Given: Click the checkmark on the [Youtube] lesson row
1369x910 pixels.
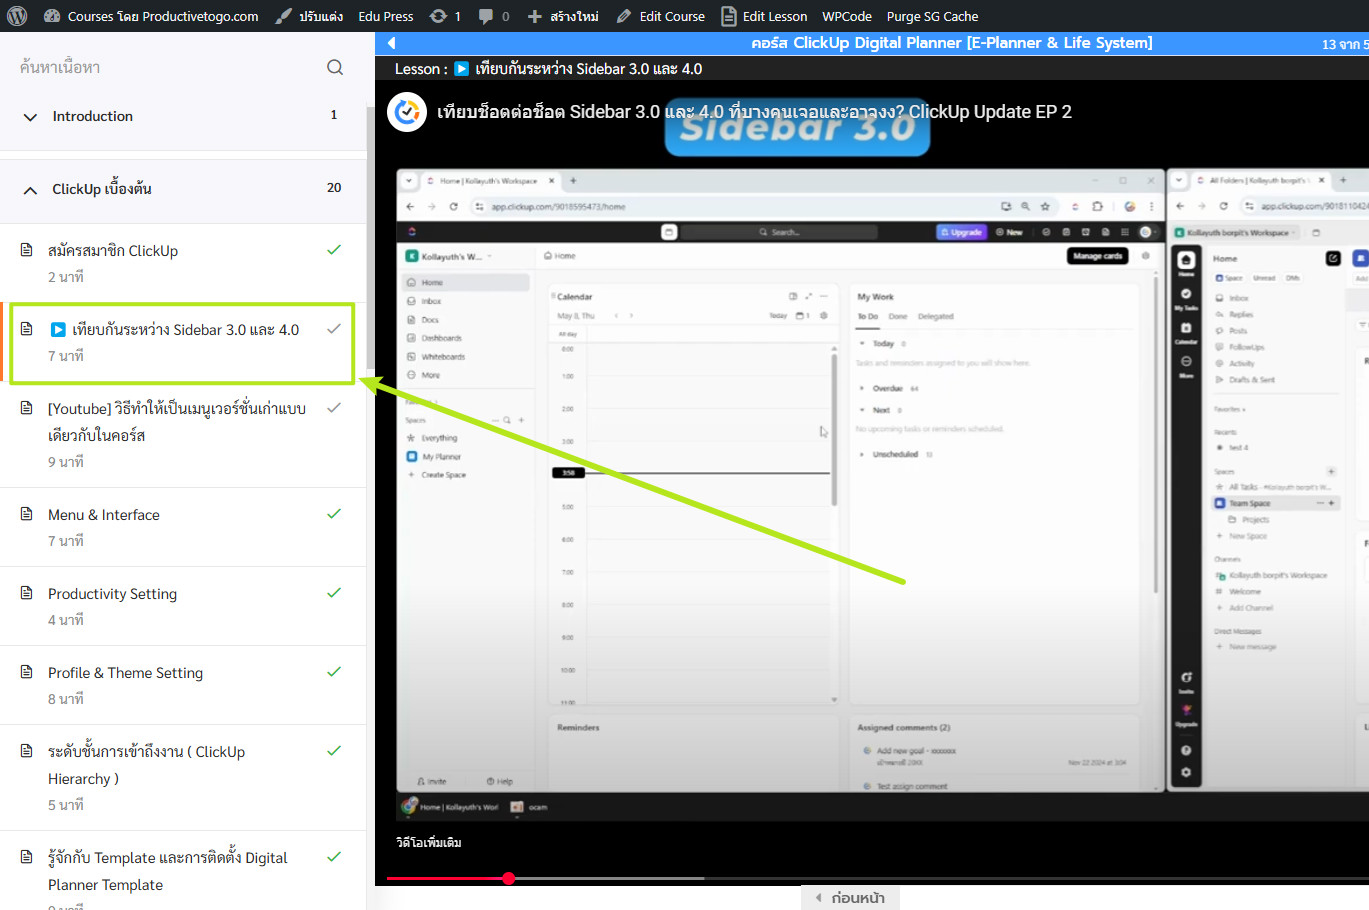Looking at the screenshot, I should pyautogui.click(x=334, y=408).
